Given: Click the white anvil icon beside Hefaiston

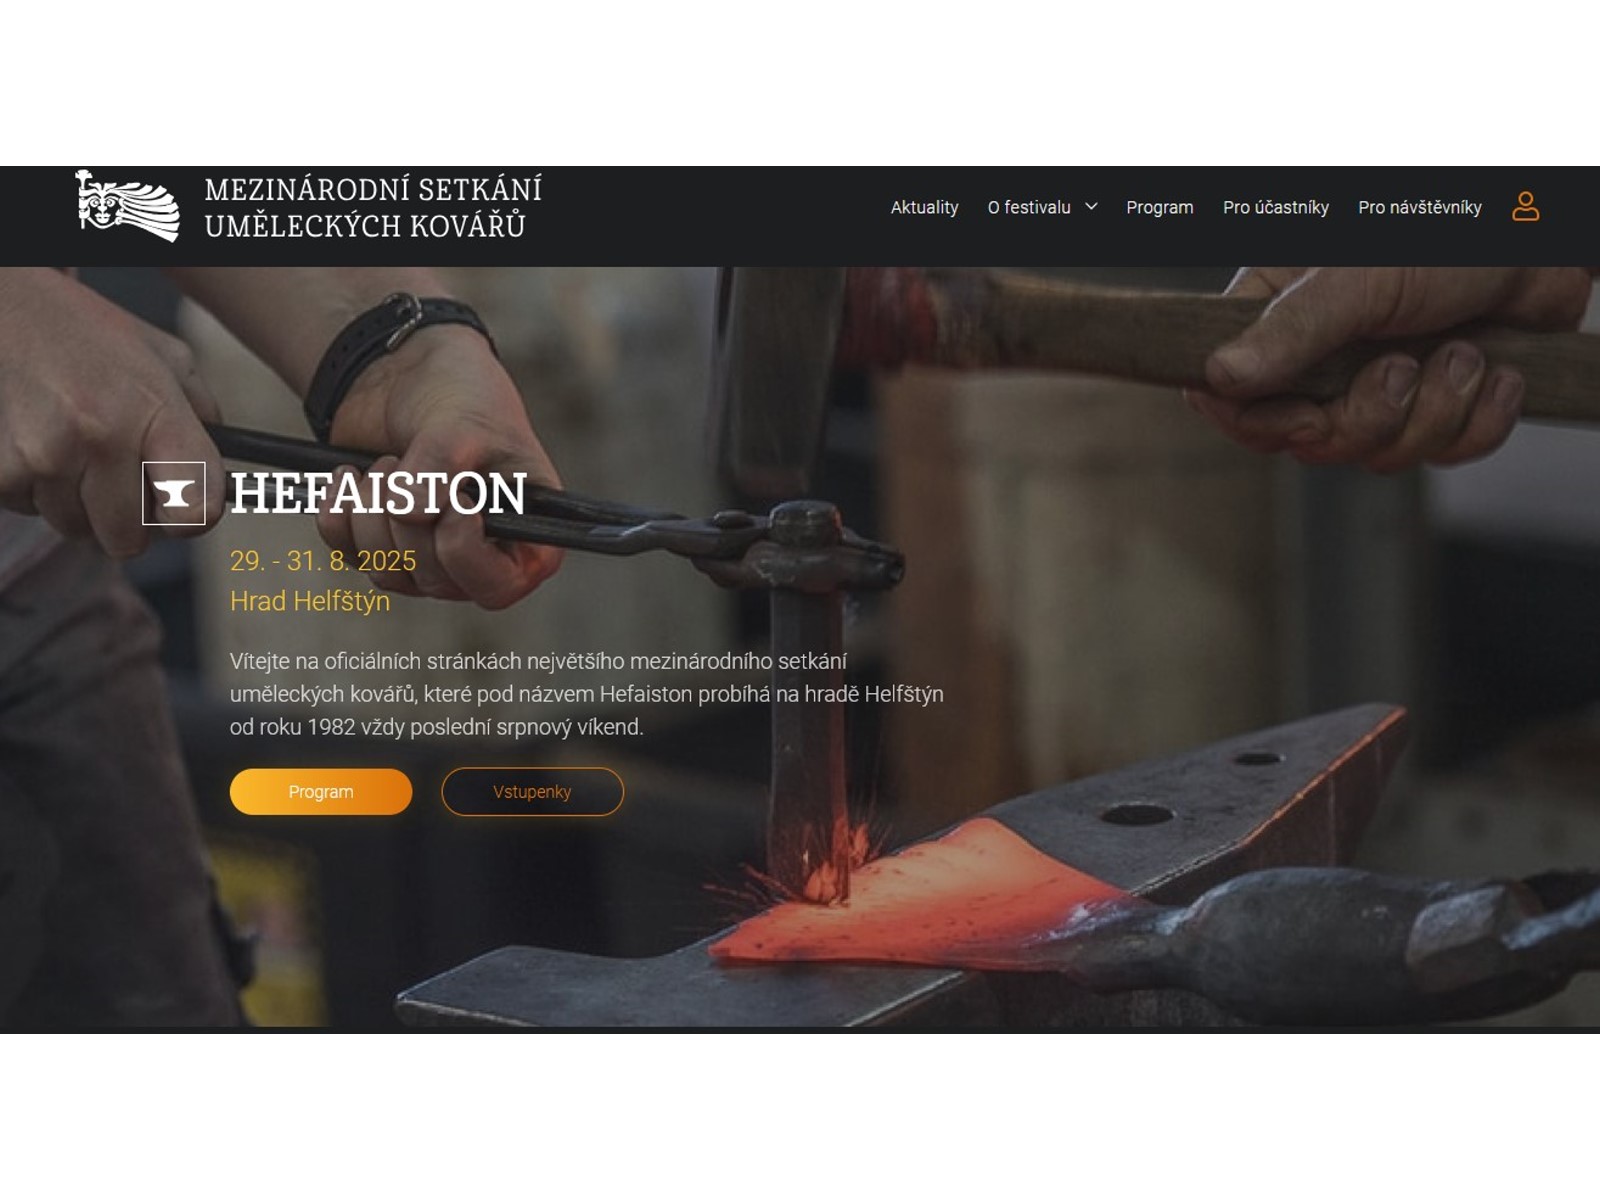Looking at the screenshot, I should (x=174, y=493).
